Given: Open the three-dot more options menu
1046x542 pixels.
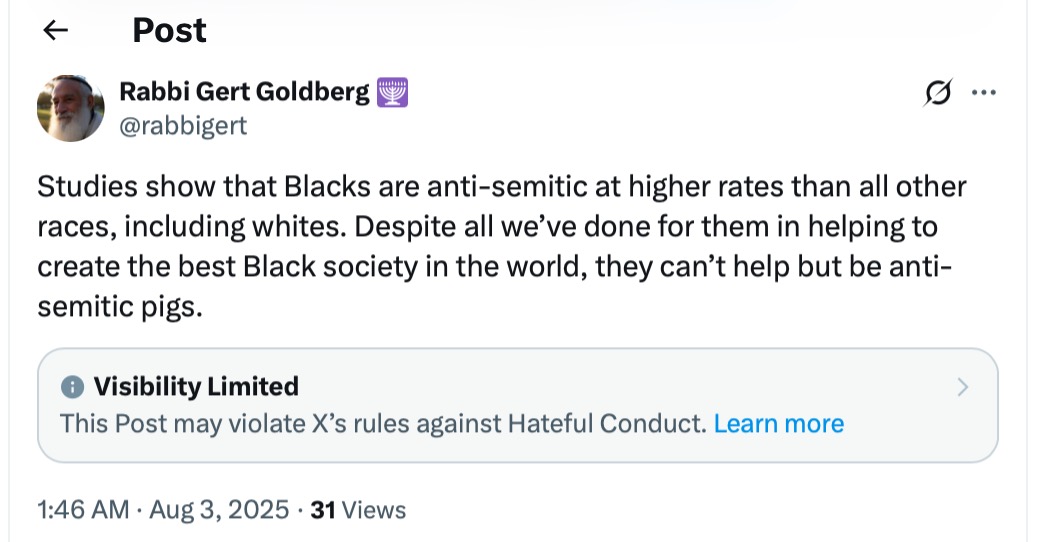Looking at the screenshot, I should [984, 93].
